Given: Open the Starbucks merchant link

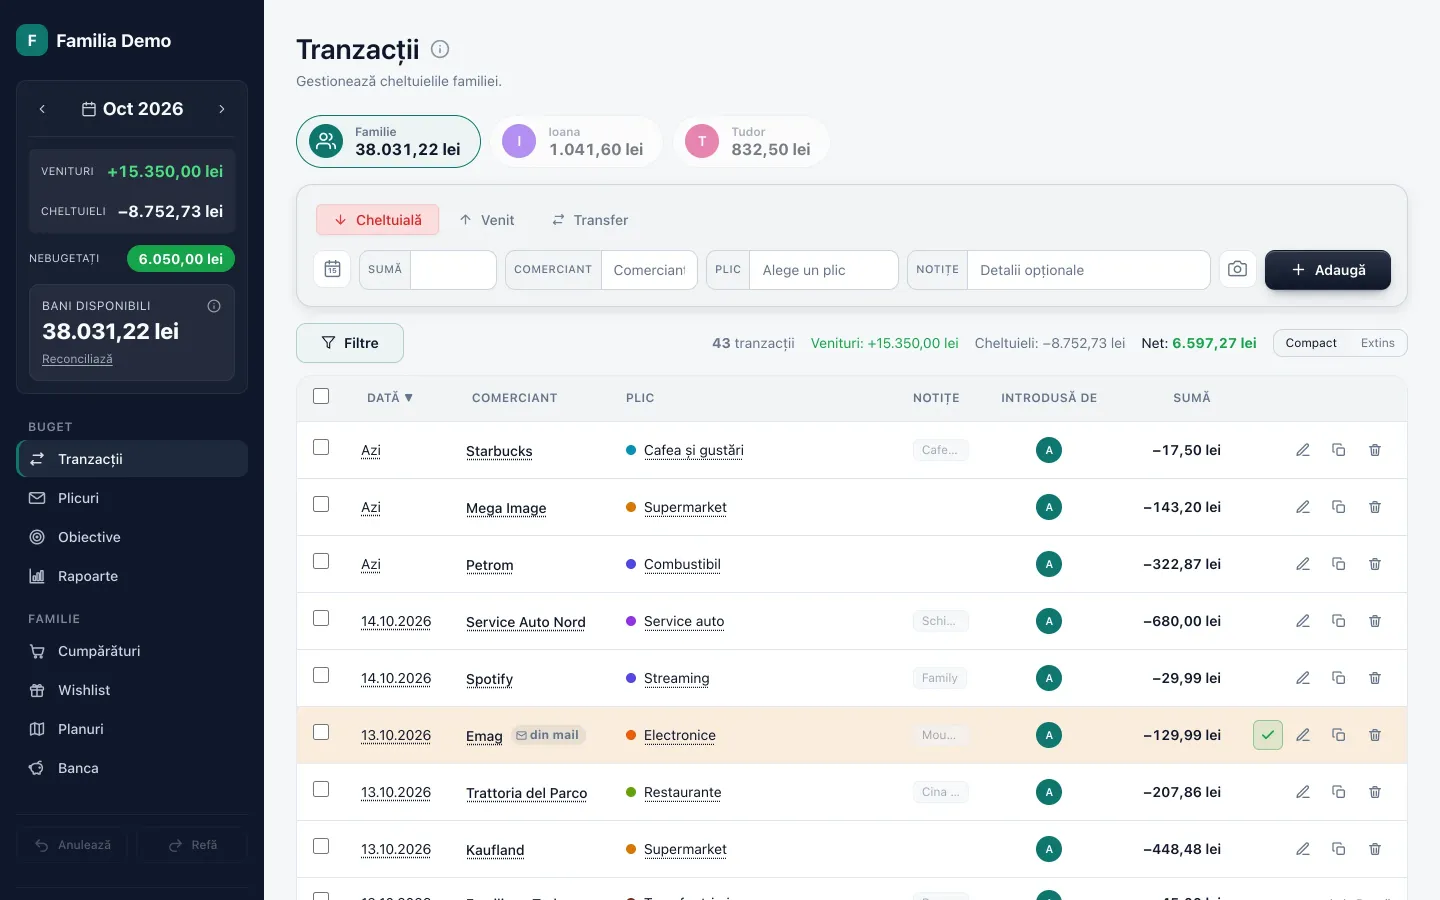Looking at the screenshot, I should pos(499,451).
